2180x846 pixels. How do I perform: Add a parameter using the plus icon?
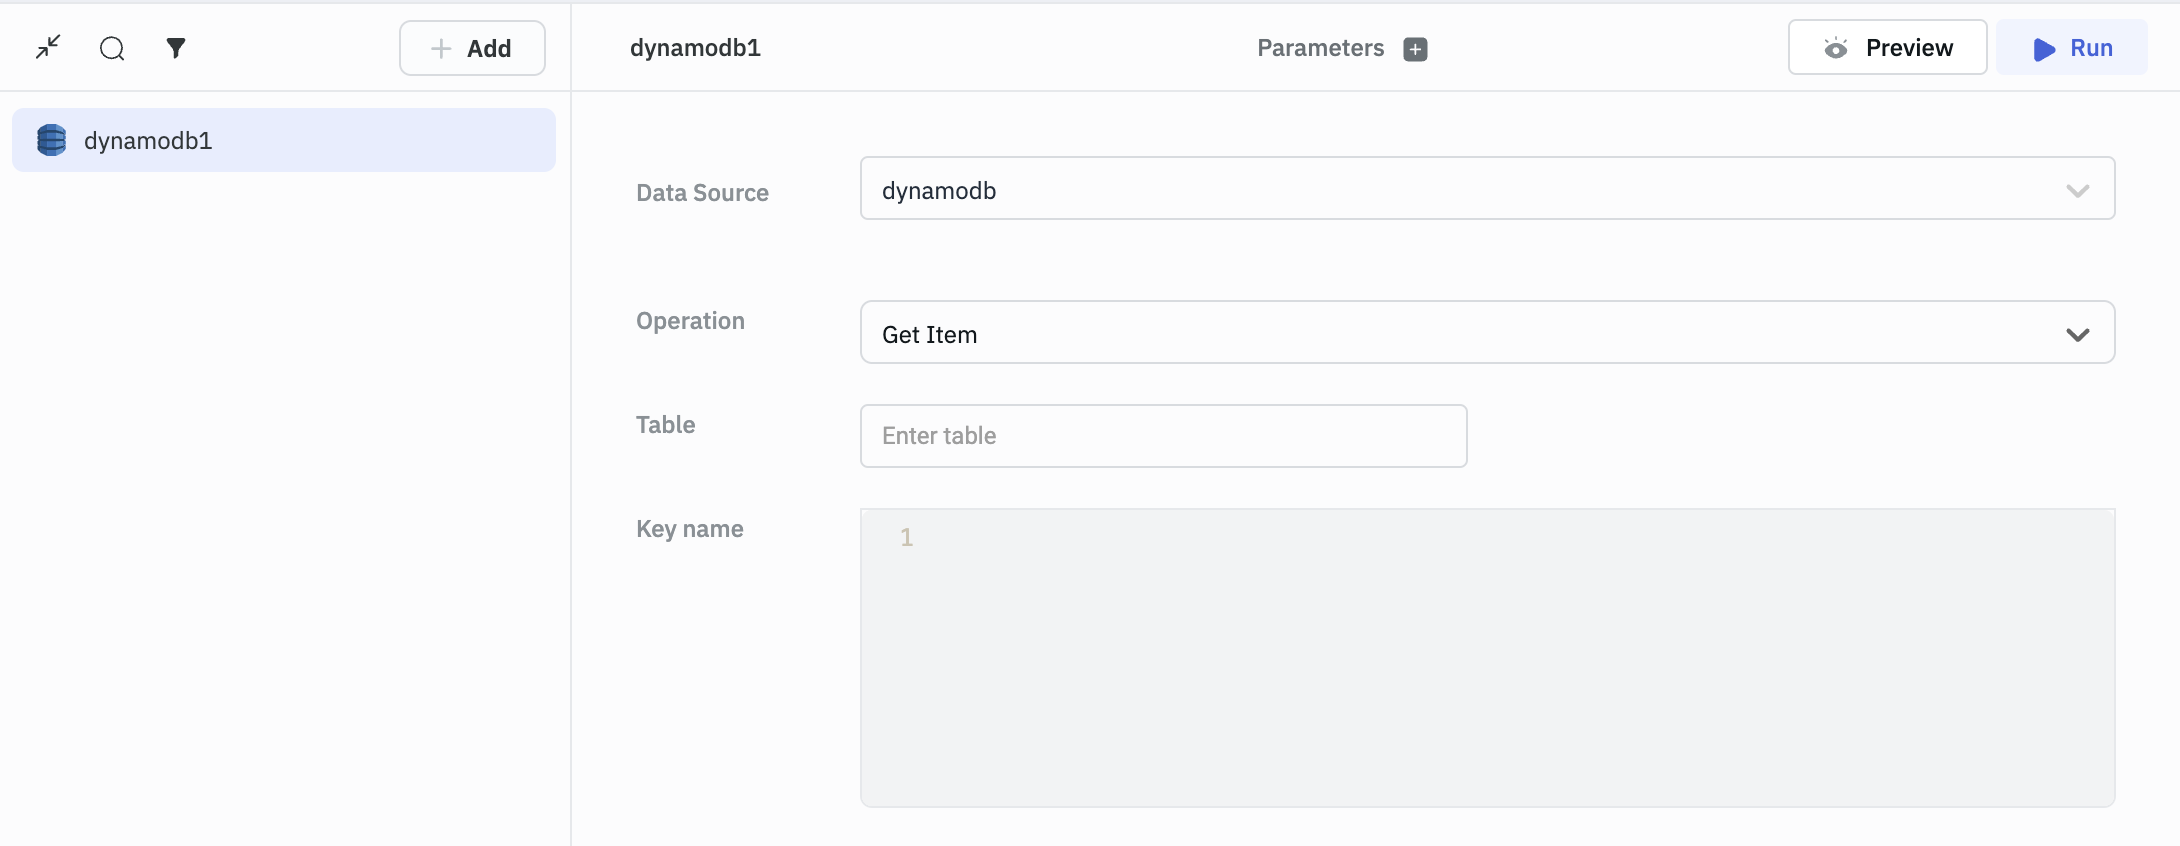1415,49
